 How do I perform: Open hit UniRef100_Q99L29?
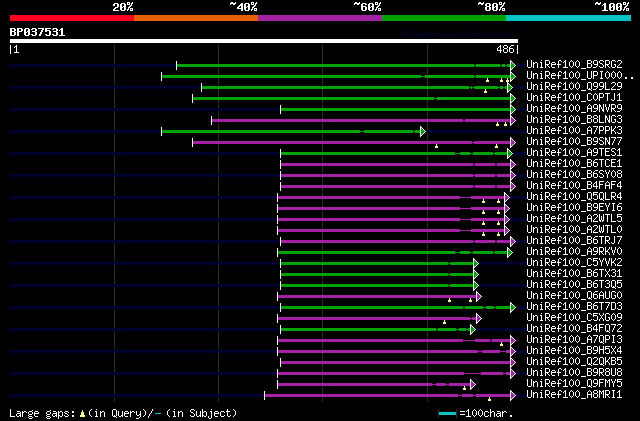[x=574, y=87]
